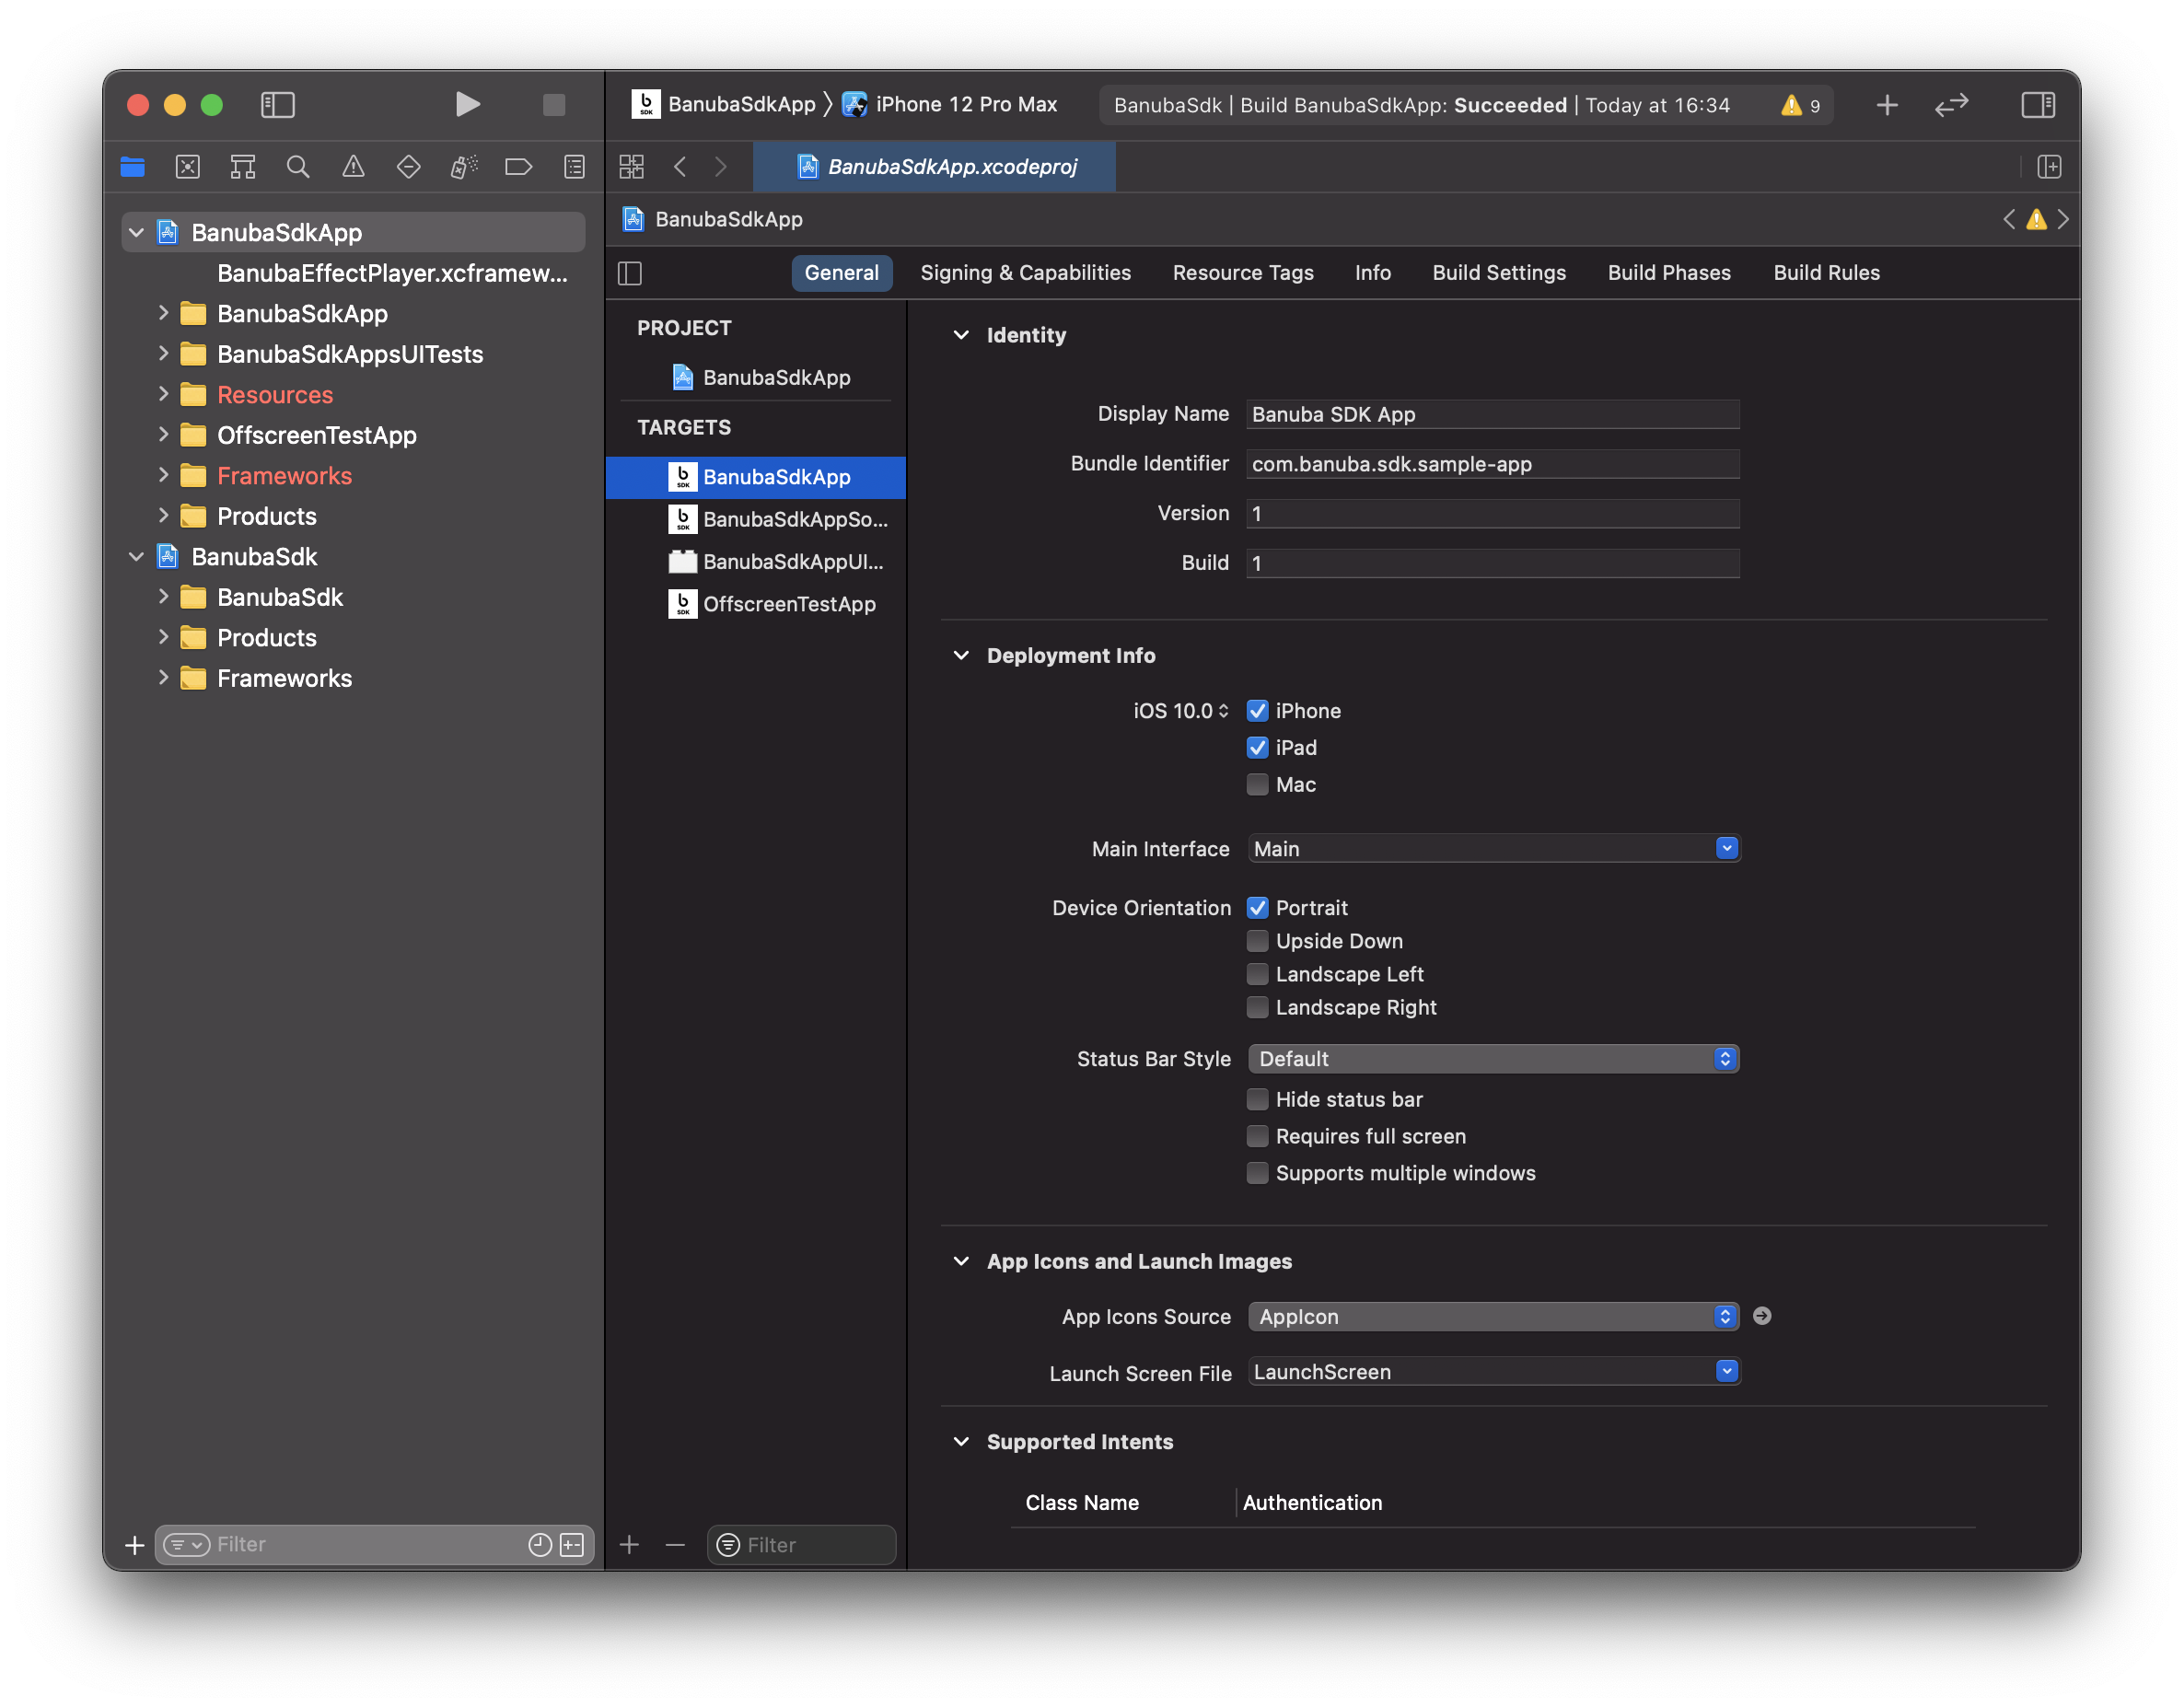The height and width of the screenshot is (1707, 2184).
Task: Click the App Icons Source arrow button
Action: click(x=1762, y=1316)
